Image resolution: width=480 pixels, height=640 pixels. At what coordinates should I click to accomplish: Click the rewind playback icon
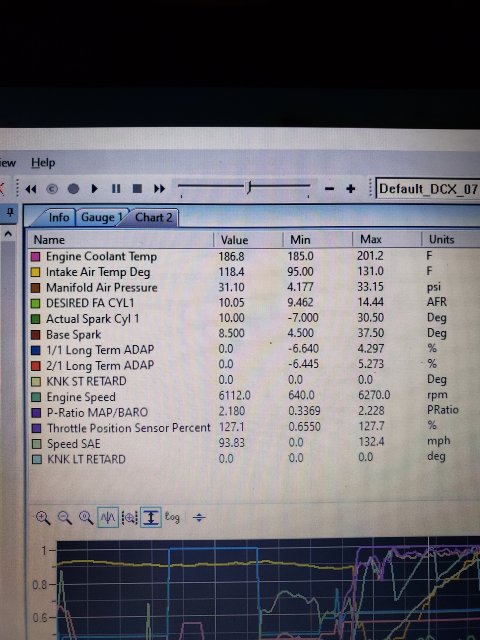(31, 189)
